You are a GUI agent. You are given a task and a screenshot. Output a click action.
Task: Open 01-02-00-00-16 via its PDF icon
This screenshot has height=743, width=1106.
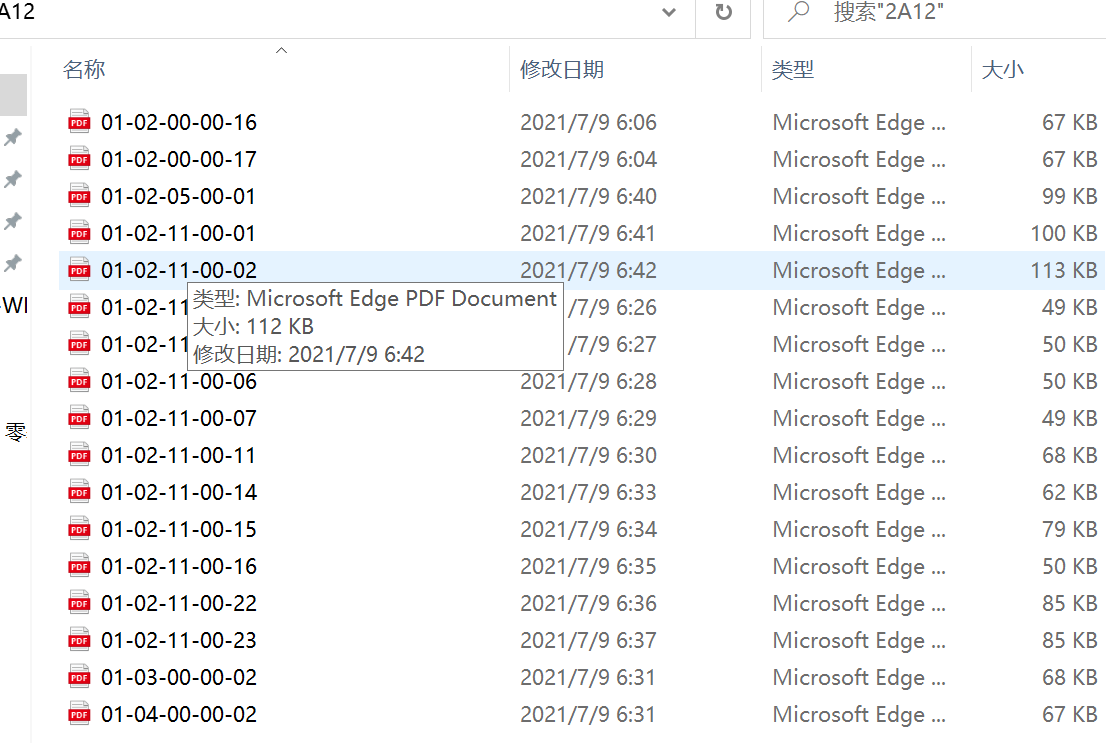(79, 122)
